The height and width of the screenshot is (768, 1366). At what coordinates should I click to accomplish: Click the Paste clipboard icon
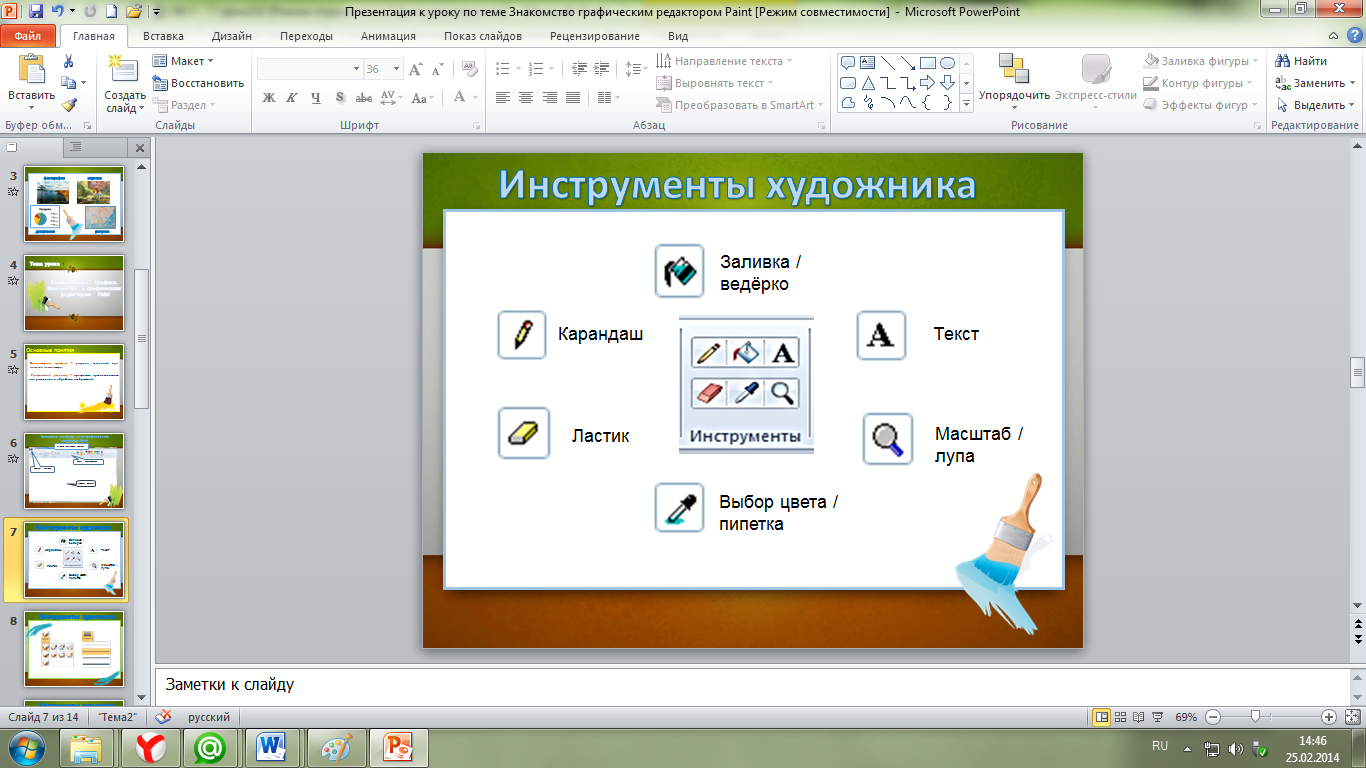(31, 70)
